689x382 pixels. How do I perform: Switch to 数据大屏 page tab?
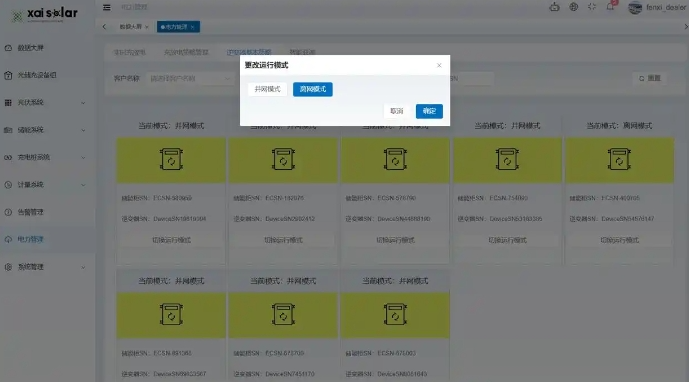click(131, 27)
